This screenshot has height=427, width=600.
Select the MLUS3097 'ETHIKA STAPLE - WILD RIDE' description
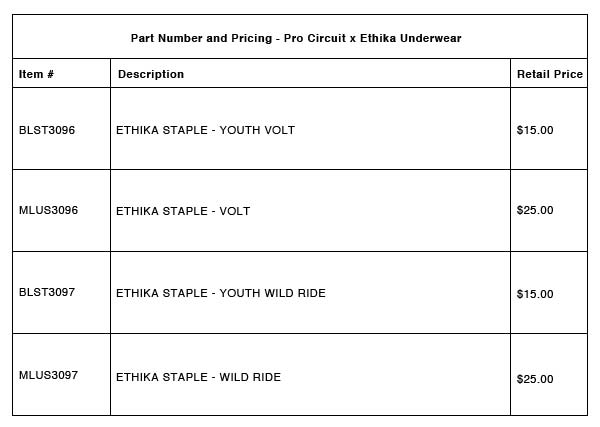(x=198, y=377)
